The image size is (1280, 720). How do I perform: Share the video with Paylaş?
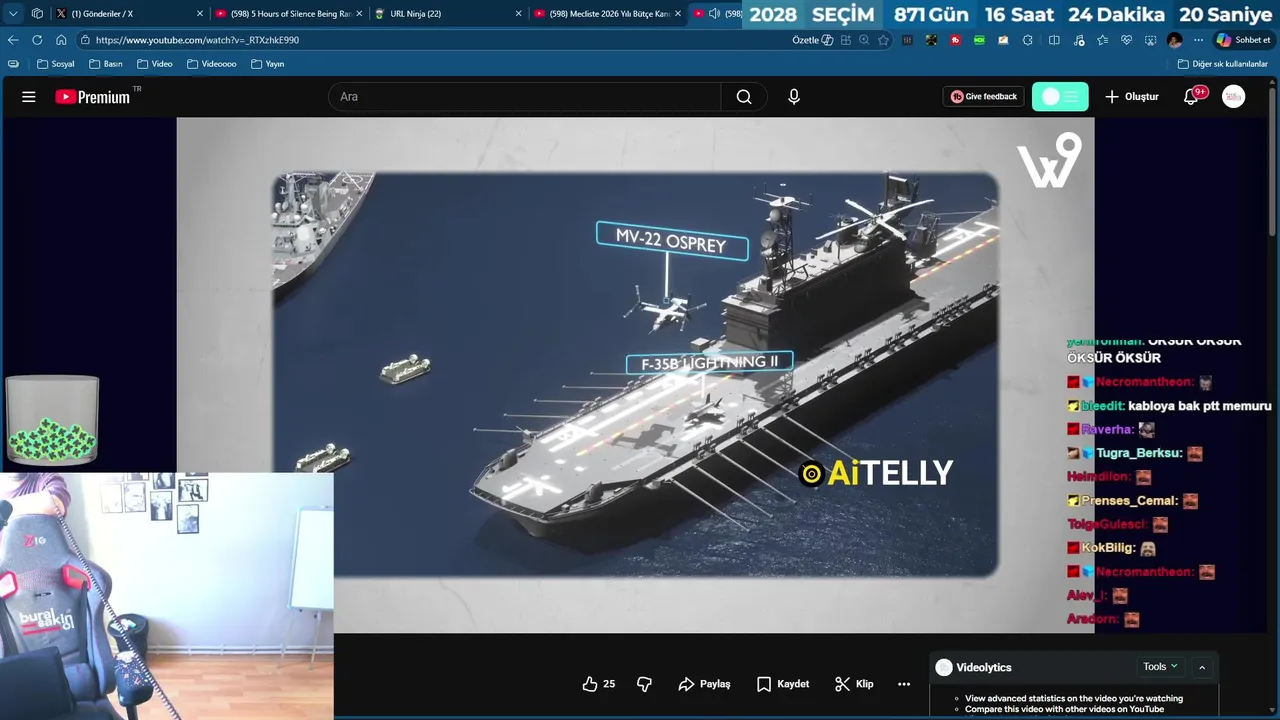[x=704, y=684]
